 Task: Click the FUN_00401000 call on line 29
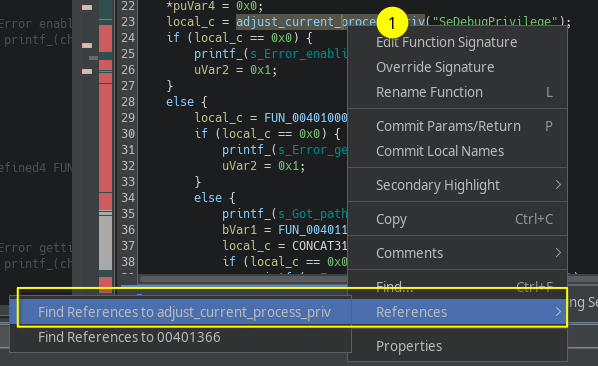coord(305,118)
